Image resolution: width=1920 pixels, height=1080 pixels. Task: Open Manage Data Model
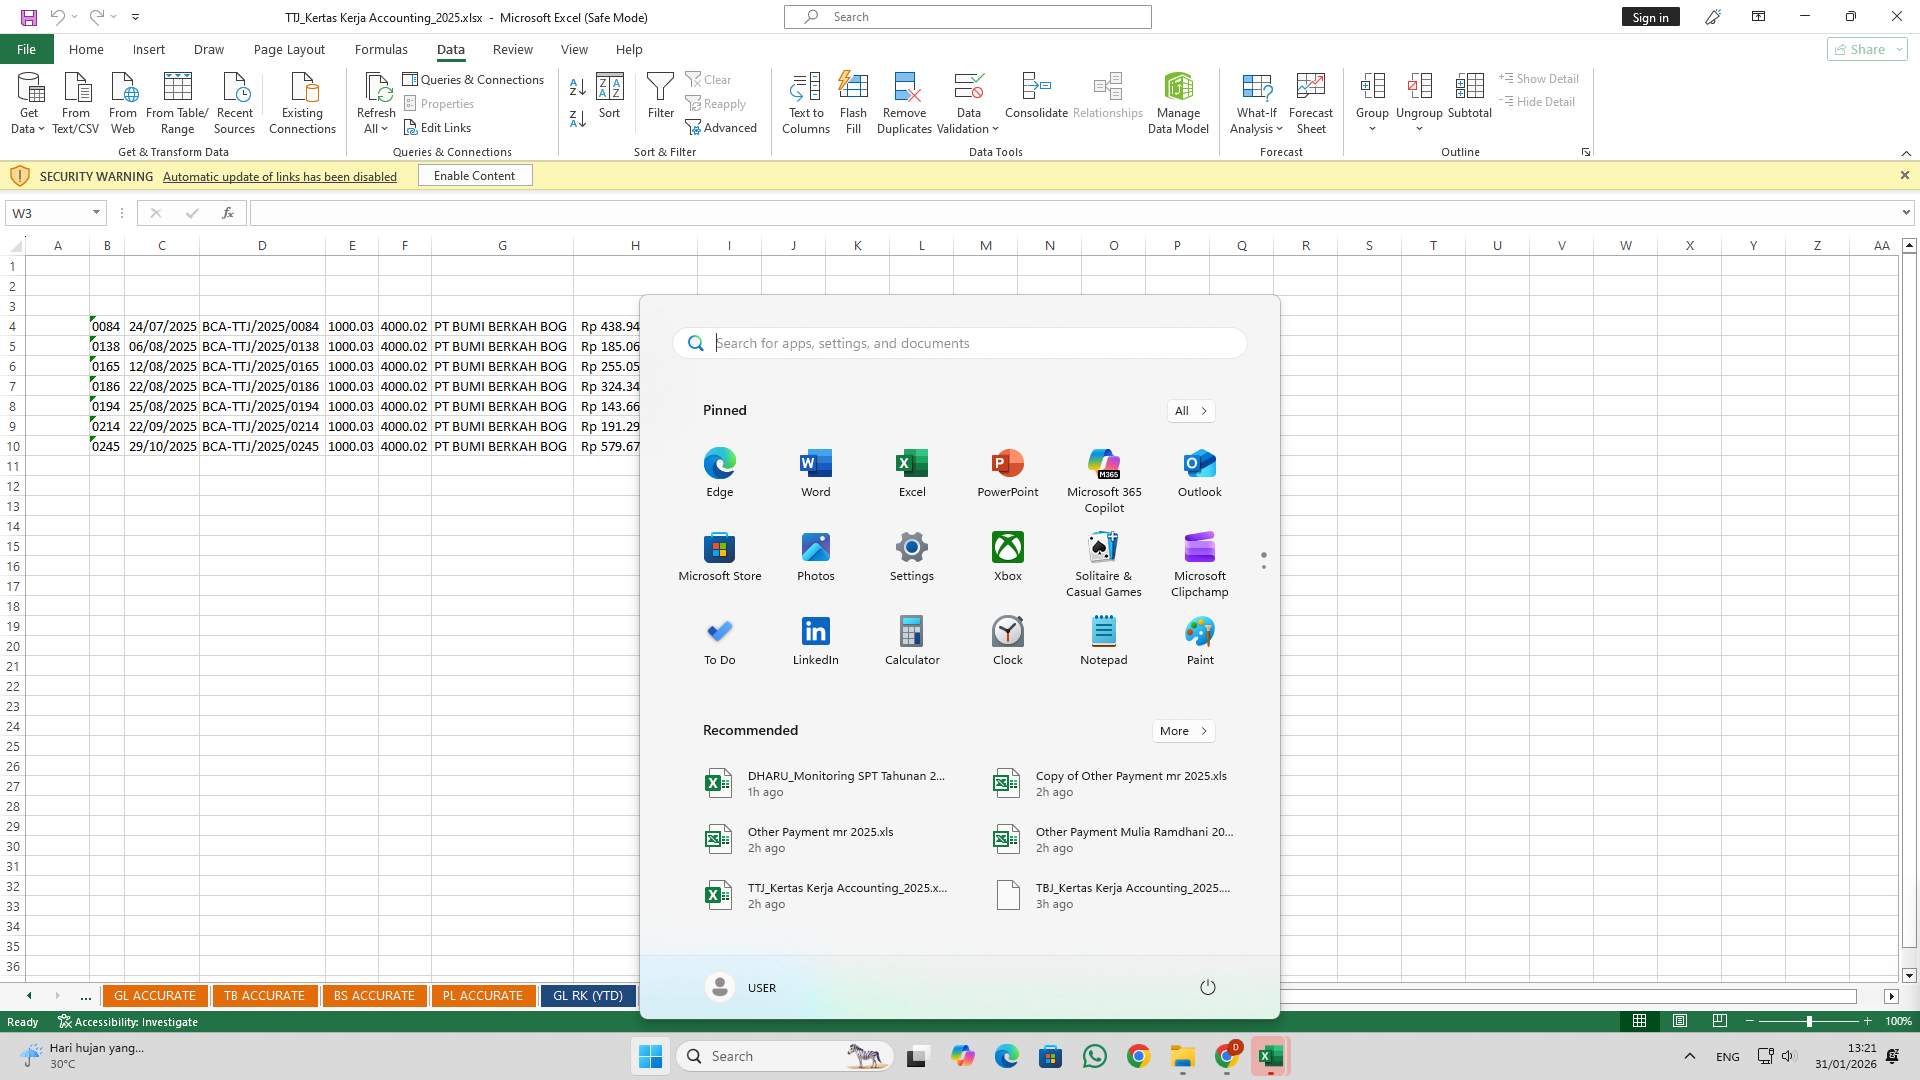pos(1178,100)
